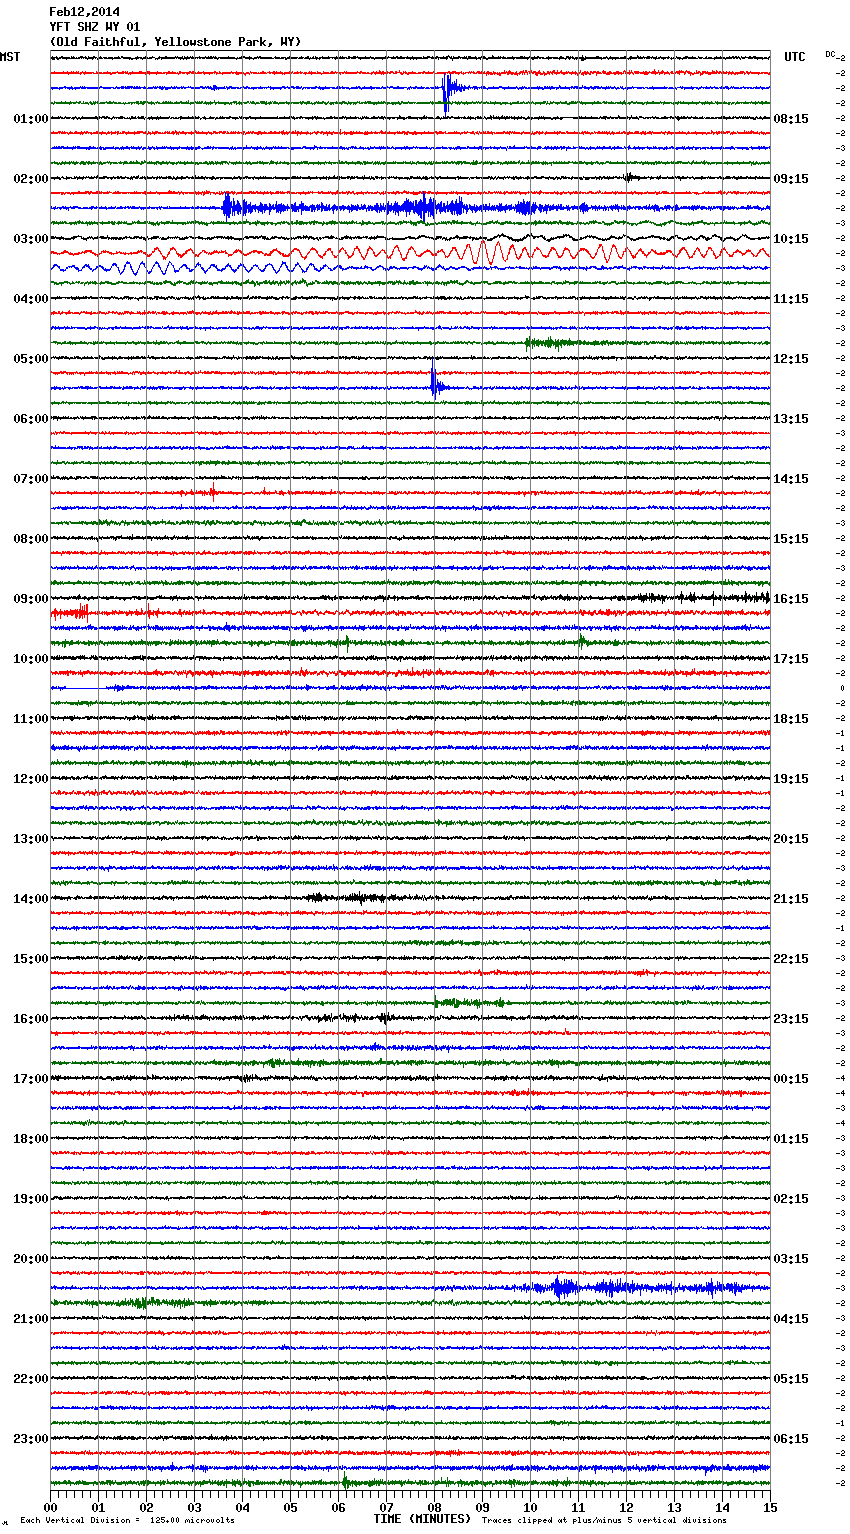Screen dimensions: 850x1534
Task: Select the 14:00 MST row label
Action: [31, 899]
